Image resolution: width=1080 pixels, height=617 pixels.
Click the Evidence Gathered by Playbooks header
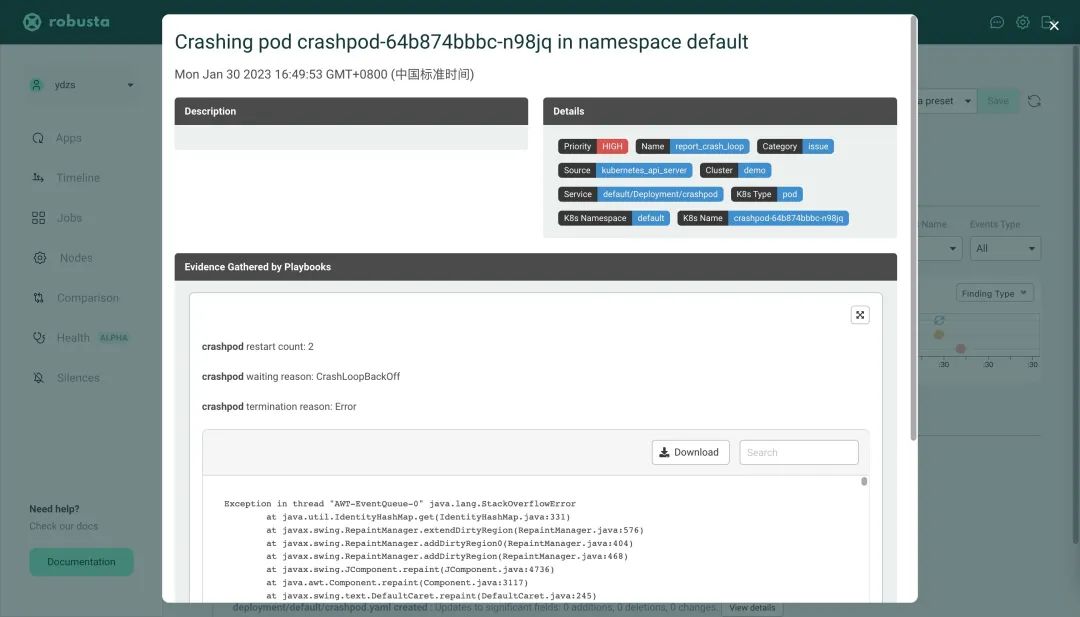point(536,266)
